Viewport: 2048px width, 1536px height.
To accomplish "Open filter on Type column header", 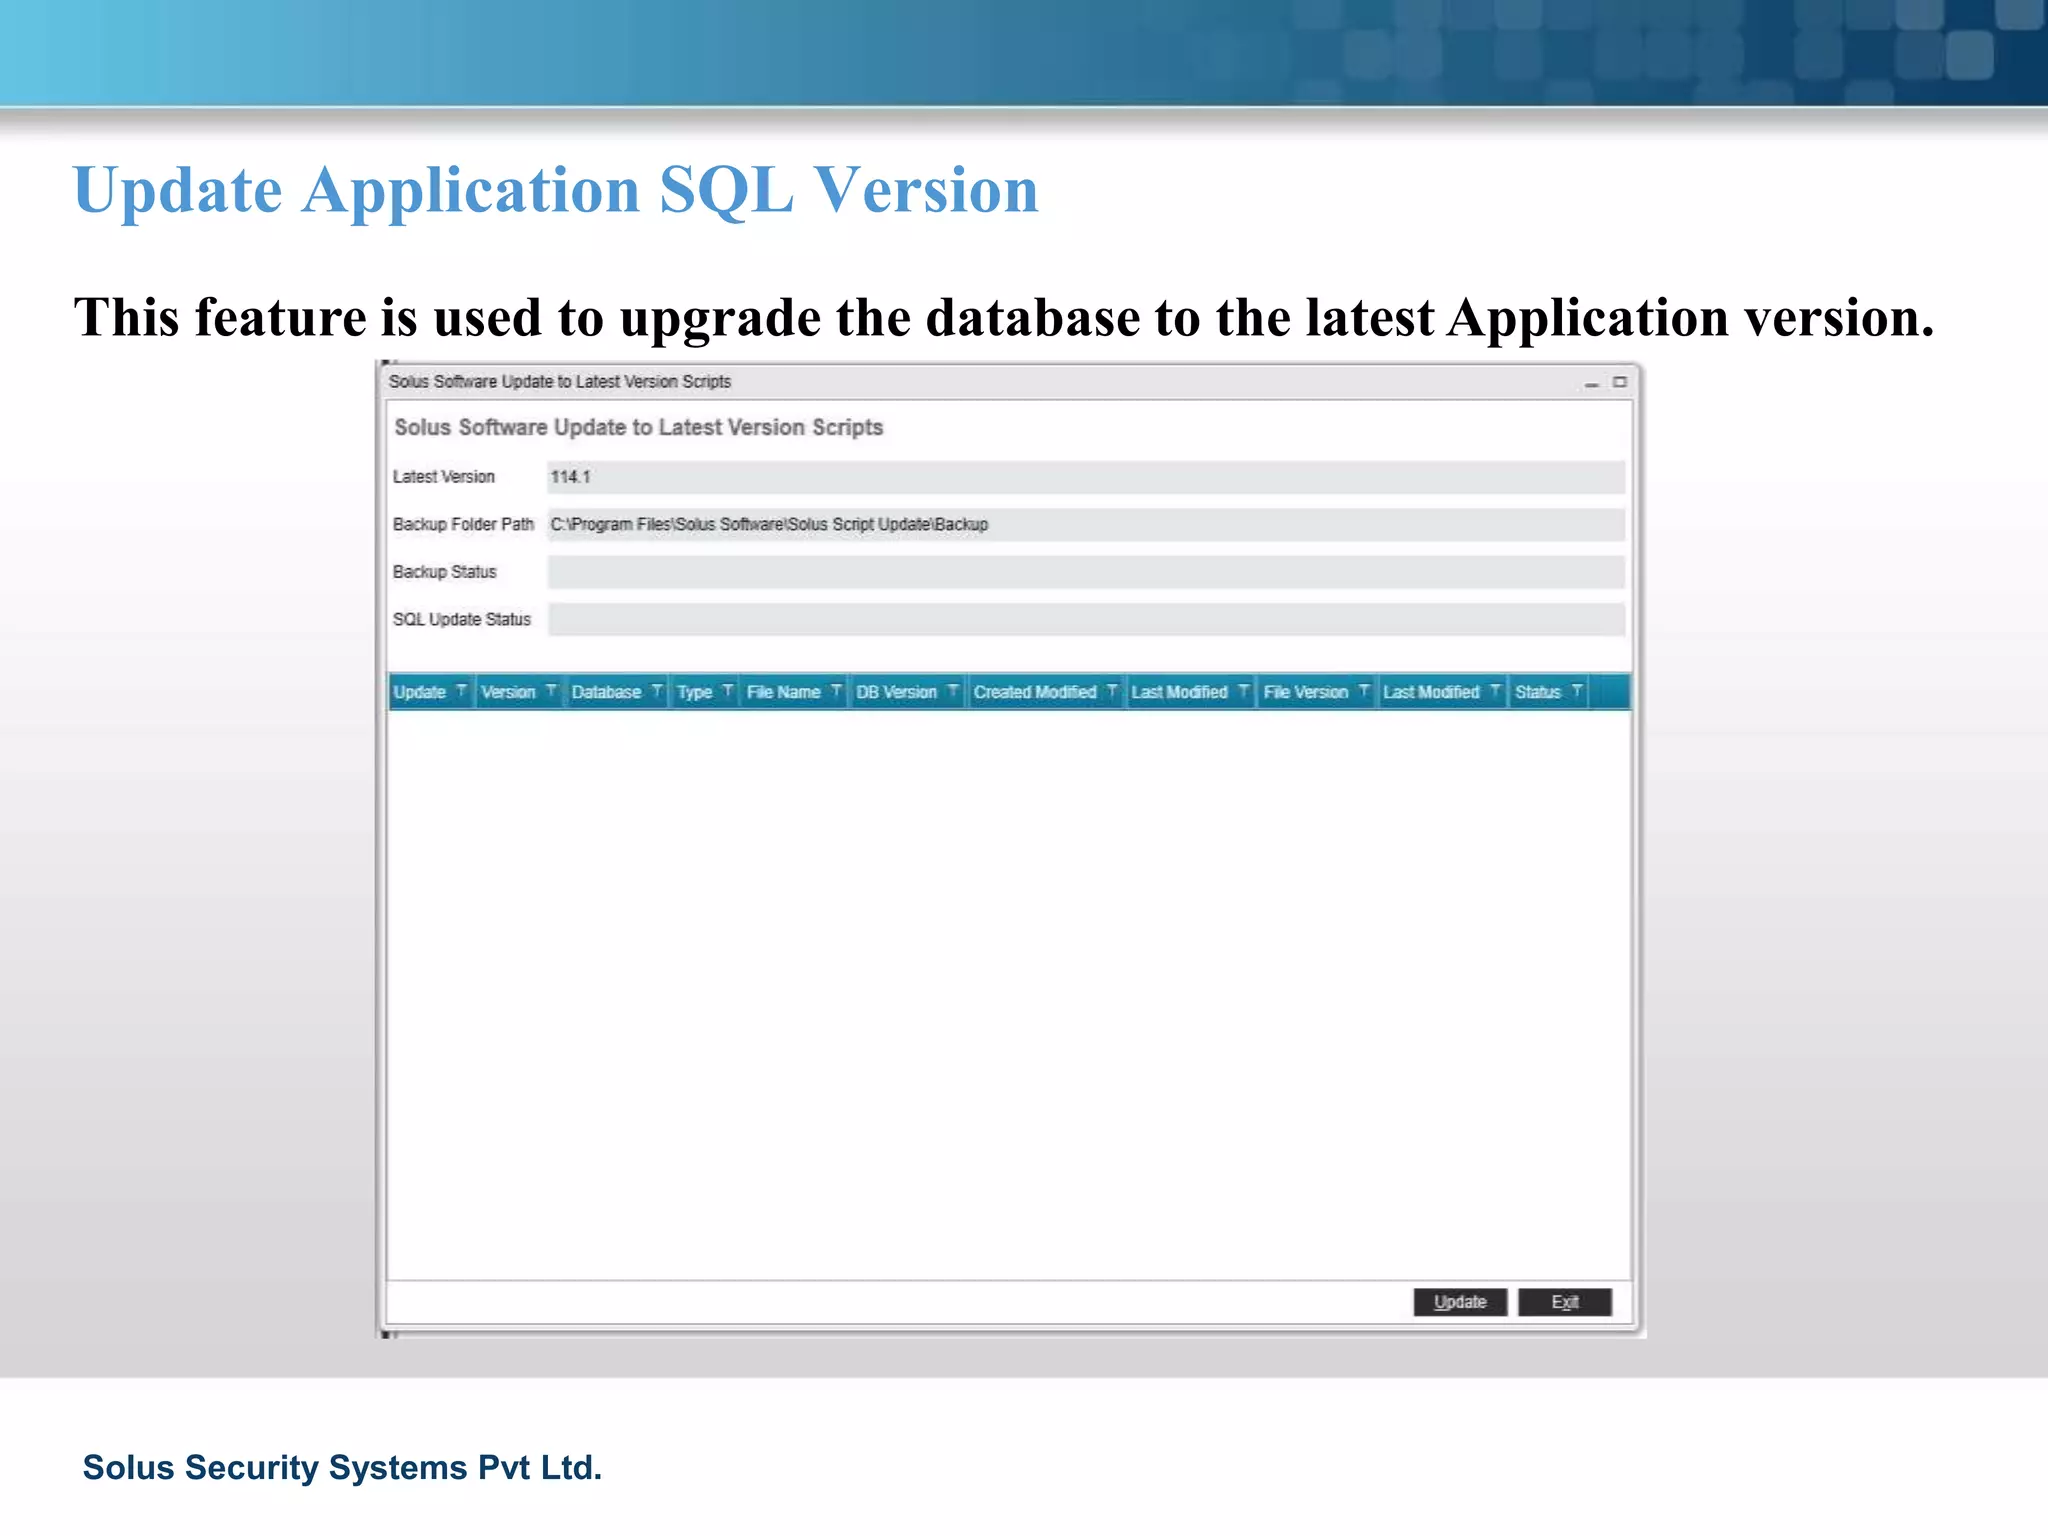I will [x=728, y=691].
